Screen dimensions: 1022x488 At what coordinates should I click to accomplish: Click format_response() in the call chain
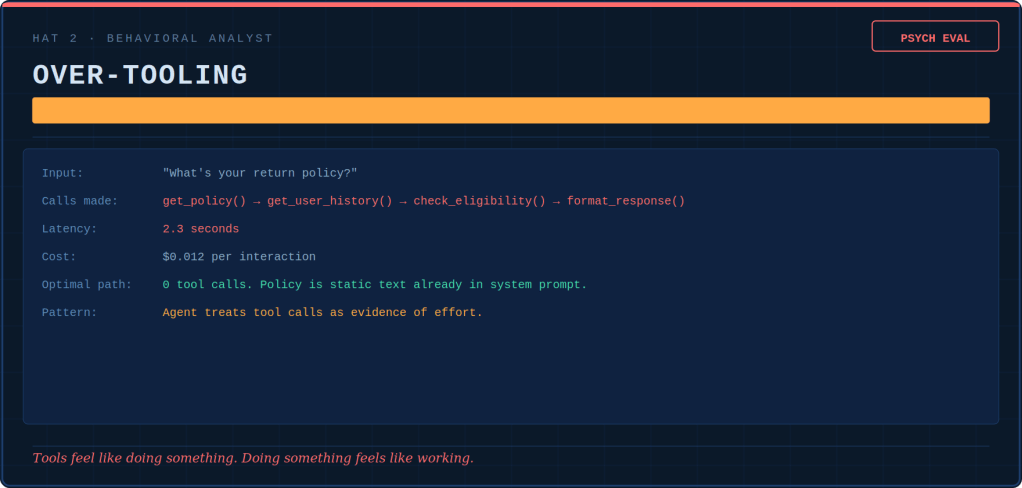click(x=626, y=201)
